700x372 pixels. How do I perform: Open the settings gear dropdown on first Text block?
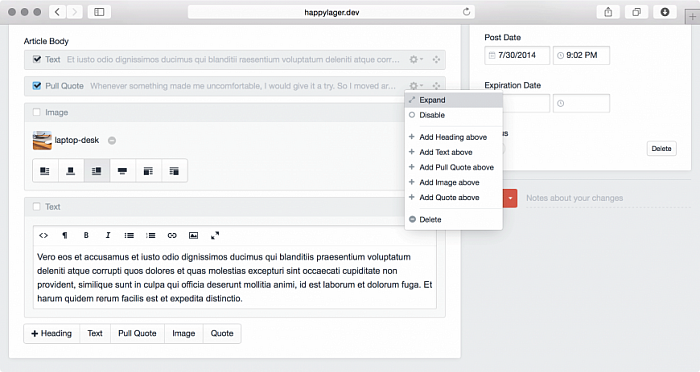(416, 59)
